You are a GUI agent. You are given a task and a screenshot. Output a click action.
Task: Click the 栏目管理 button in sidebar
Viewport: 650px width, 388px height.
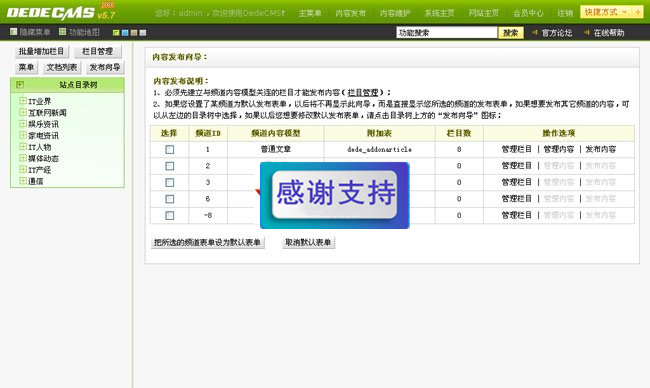point(98,51)
